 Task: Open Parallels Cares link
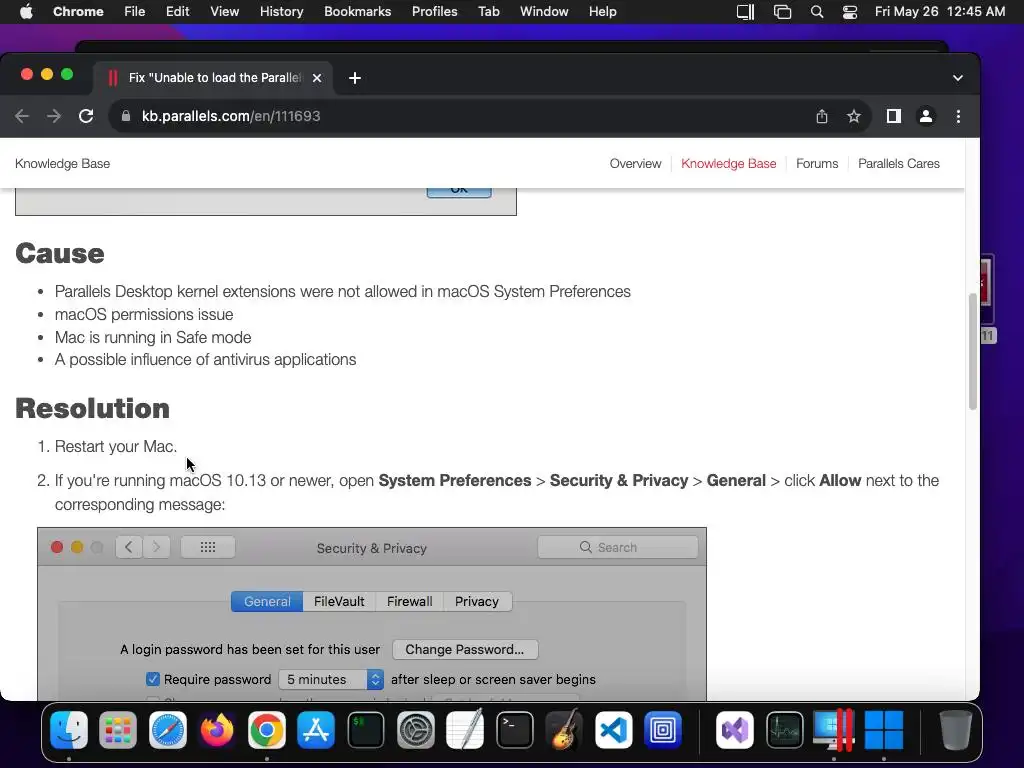pos(899,164)
